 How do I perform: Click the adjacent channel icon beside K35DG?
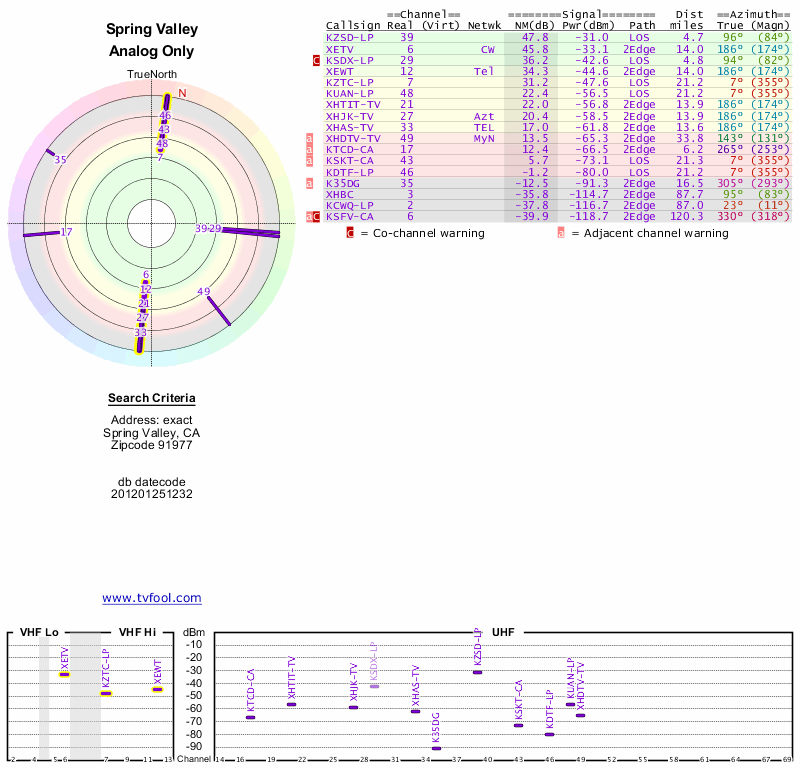(x=309, y=183)
